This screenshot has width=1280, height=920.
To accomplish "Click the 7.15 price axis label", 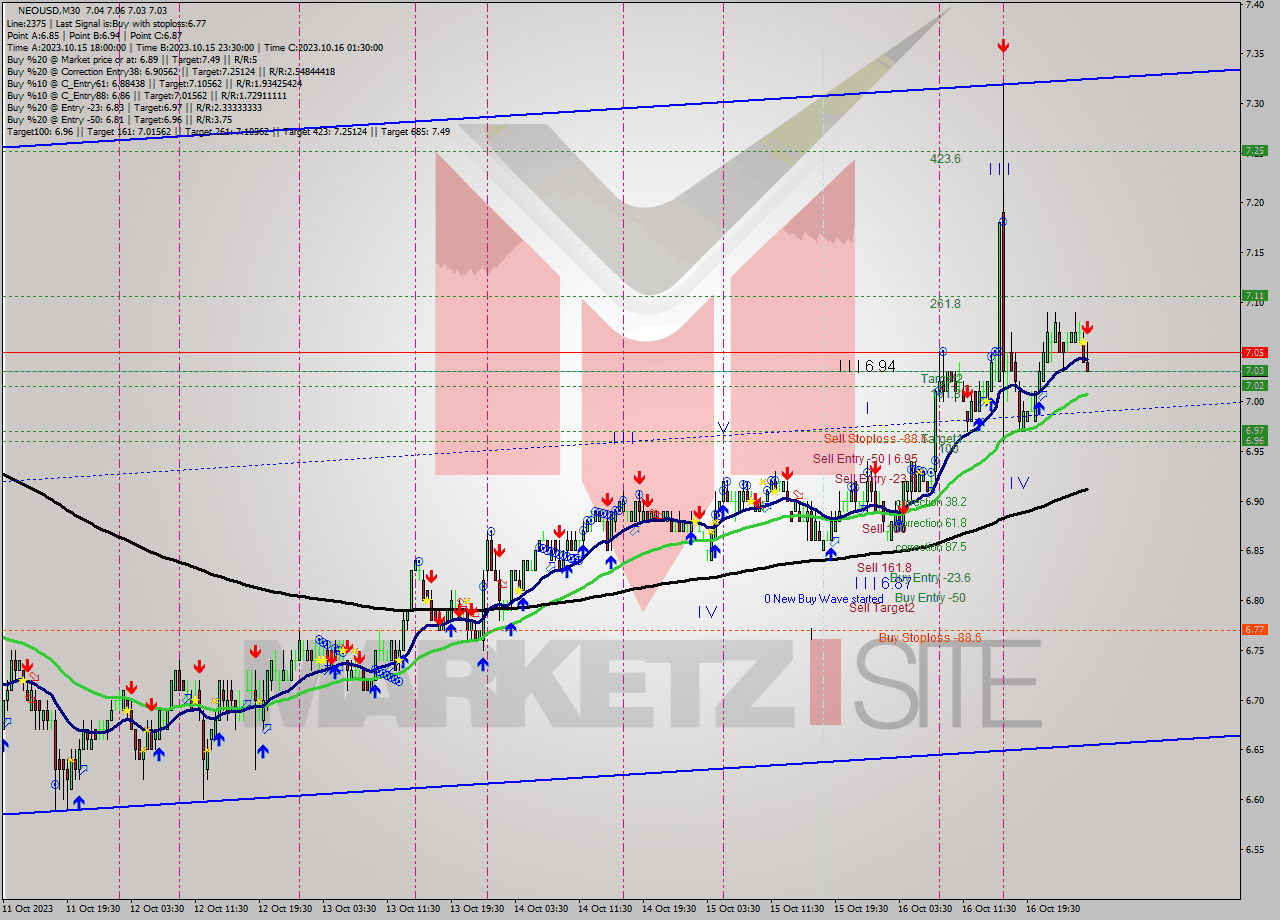I will (x=1254, y=252).
